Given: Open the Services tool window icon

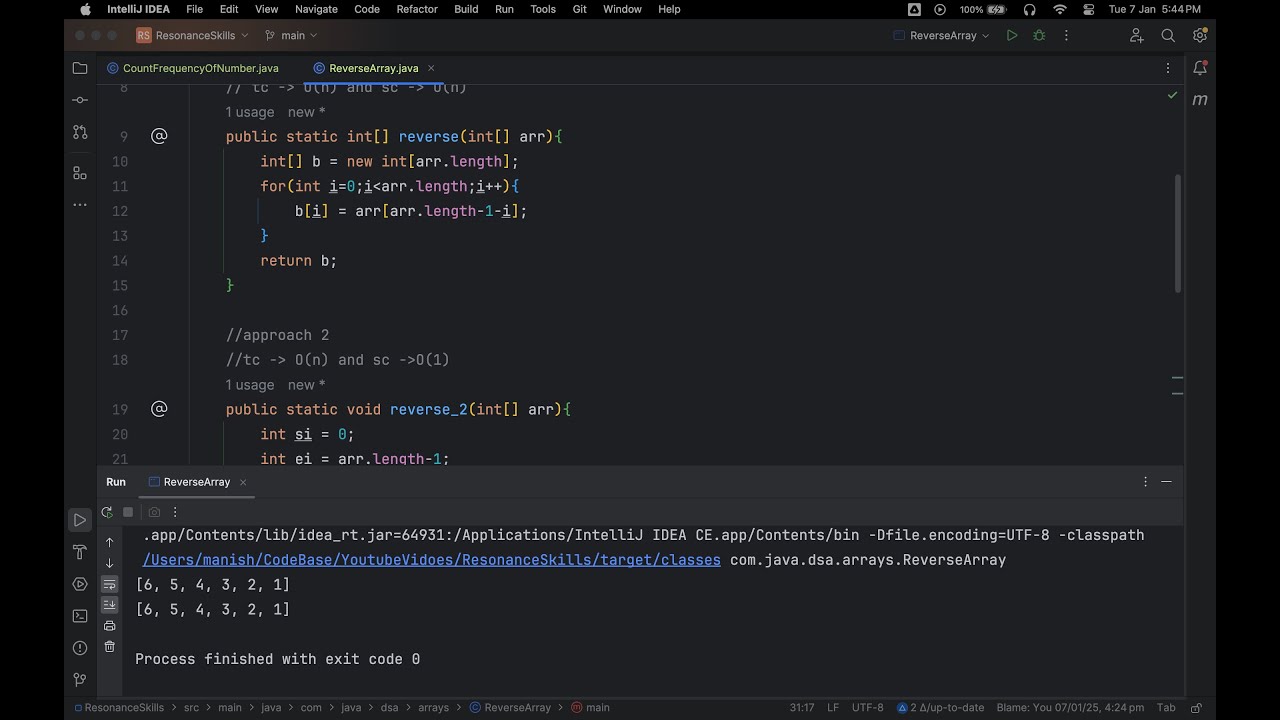Looking at the screenshot, I should point(80,584).
